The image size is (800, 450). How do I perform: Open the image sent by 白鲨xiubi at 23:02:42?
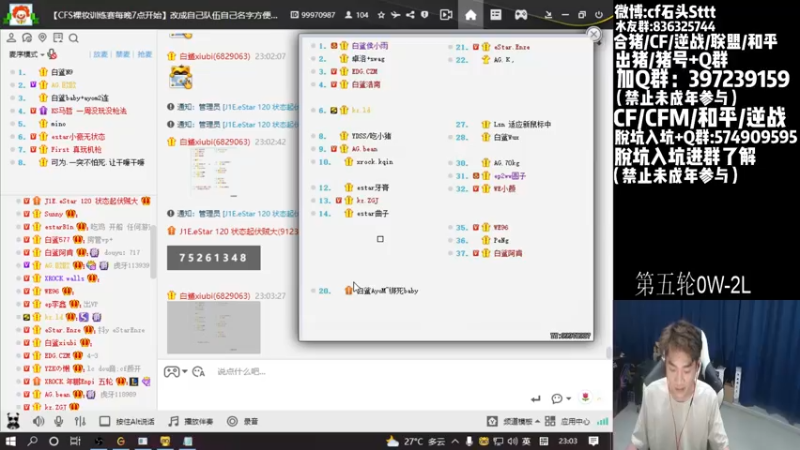pyautogui.click(x=213, y=172)
